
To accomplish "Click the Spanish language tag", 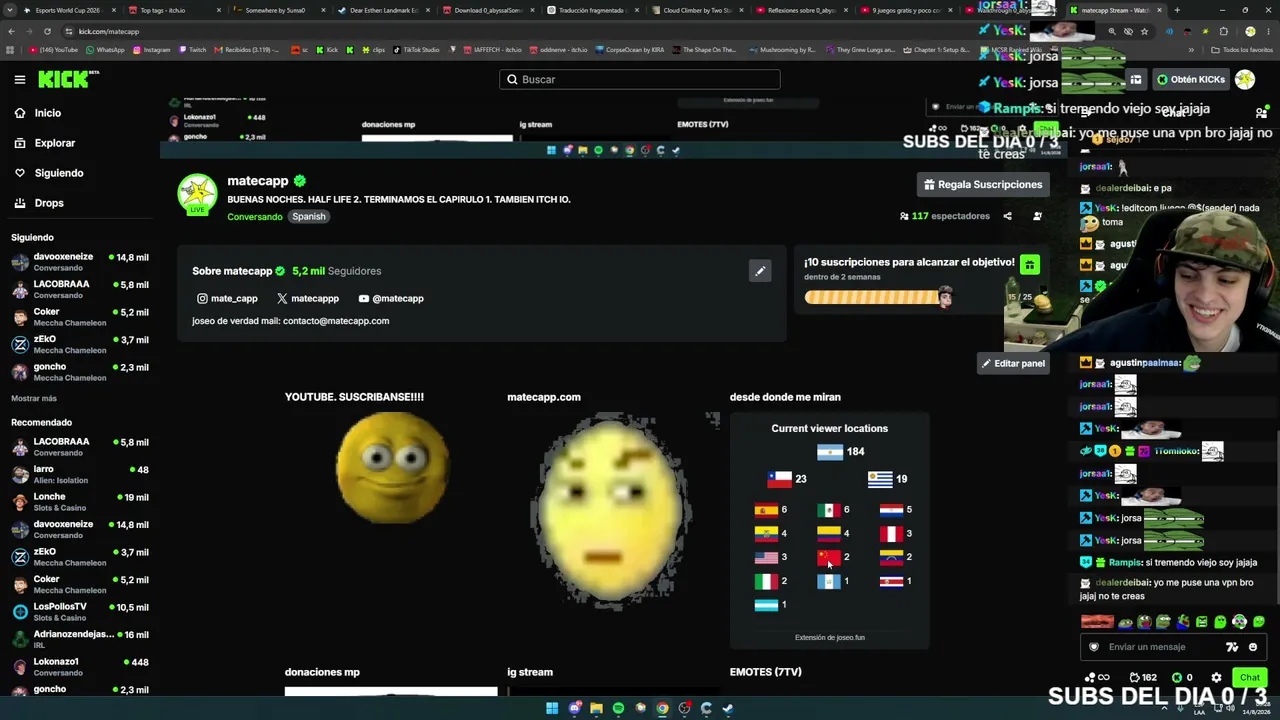I will [309, 217].
